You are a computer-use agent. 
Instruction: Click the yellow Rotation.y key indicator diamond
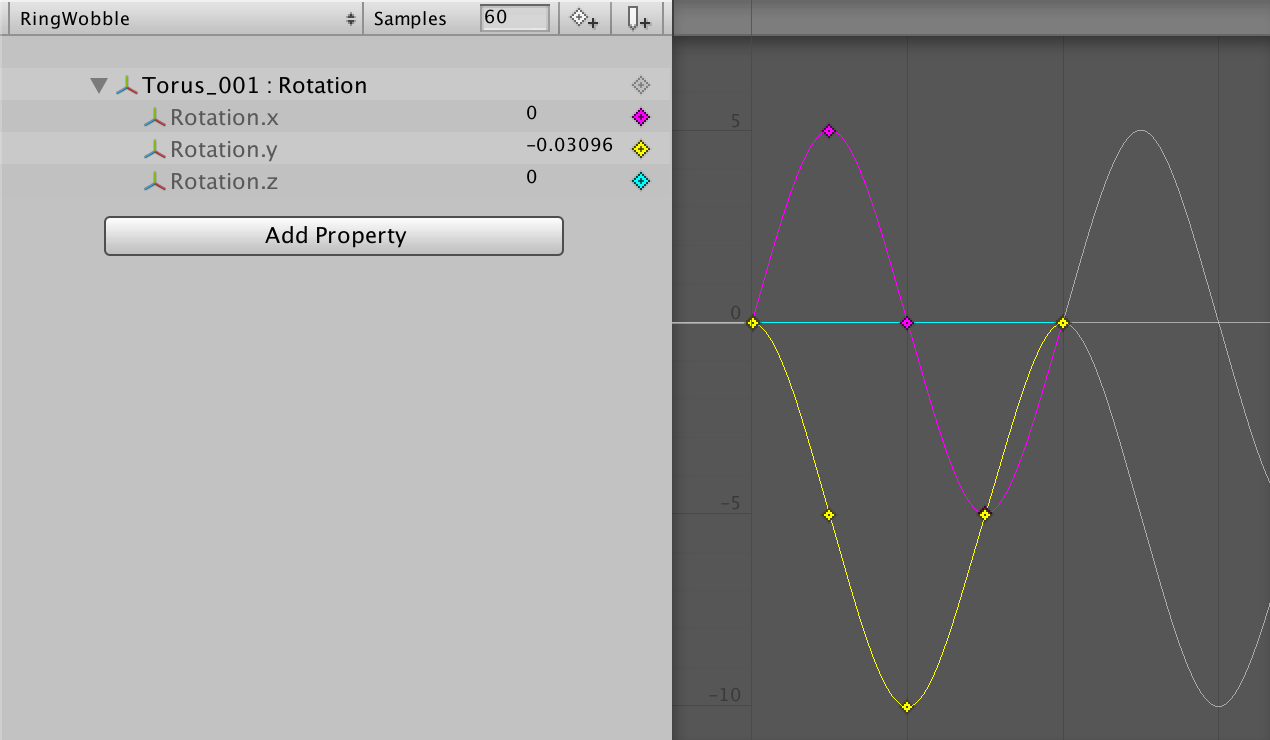tap(641, 149)
